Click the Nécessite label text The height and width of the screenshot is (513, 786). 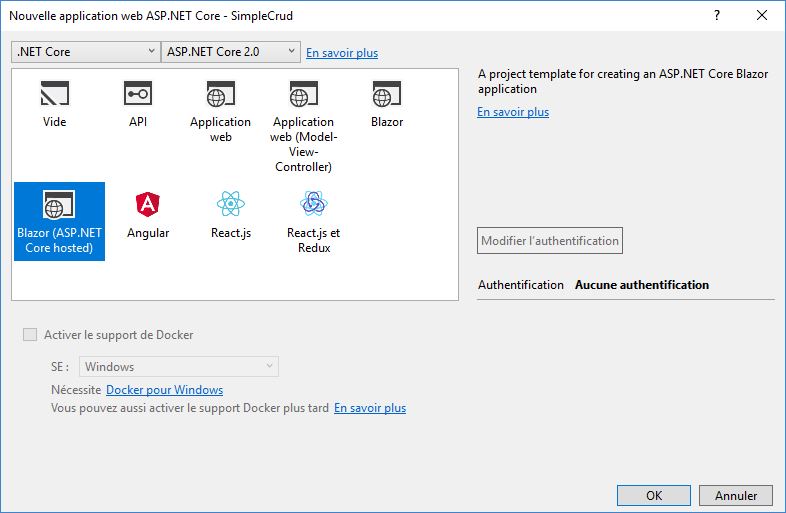[76, 390]
